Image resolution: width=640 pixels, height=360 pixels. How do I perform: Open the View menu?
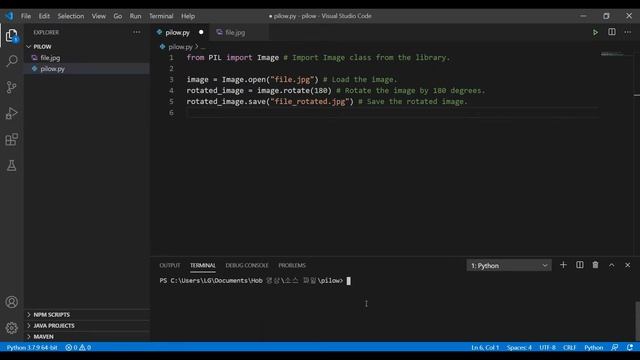tap(98, 16)
